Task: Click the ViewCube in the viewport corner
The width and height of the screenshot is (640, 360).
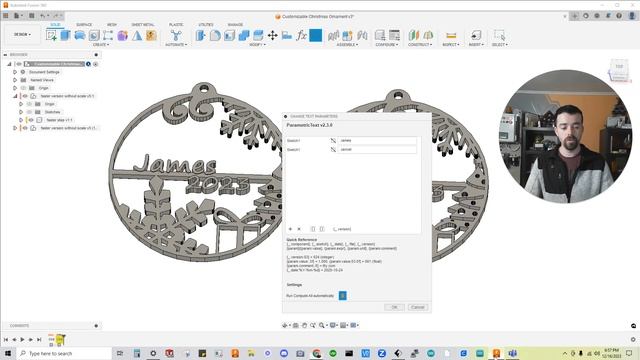Action: (619, 70)
